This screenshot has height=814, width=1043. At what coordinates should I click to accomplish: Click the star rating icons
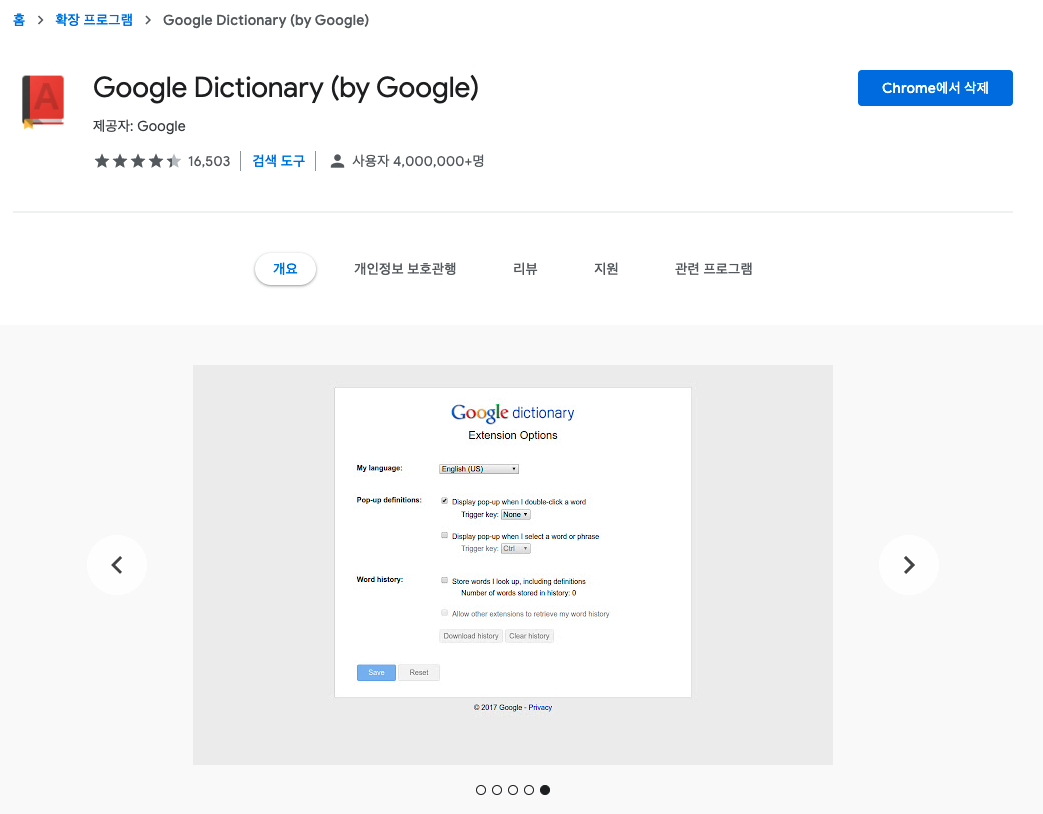[x=138, y=161]
